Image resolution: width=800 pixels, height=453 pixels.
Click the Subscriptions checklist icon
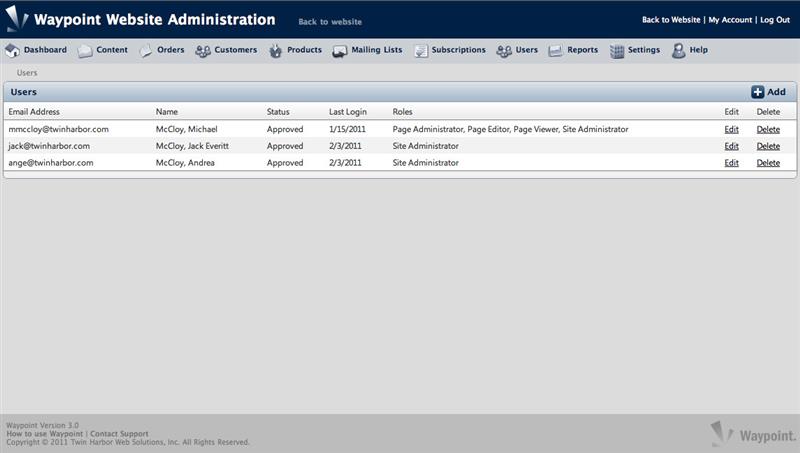point(421,51)
